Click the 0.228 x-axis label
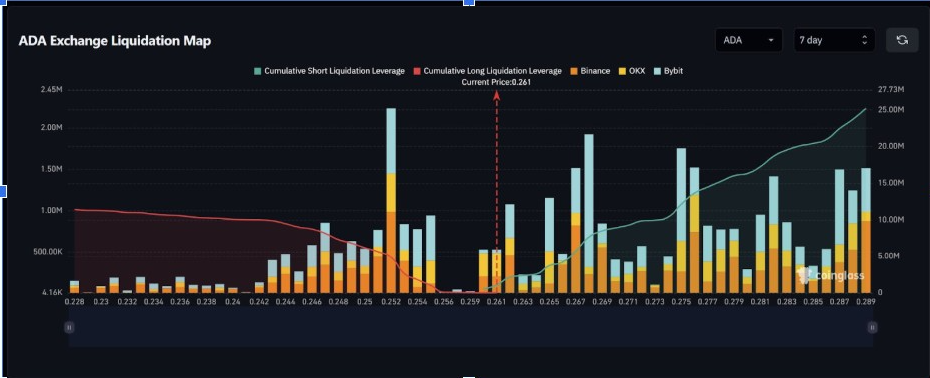The width and height of the screenshot is (930, 378). [75, 301]
